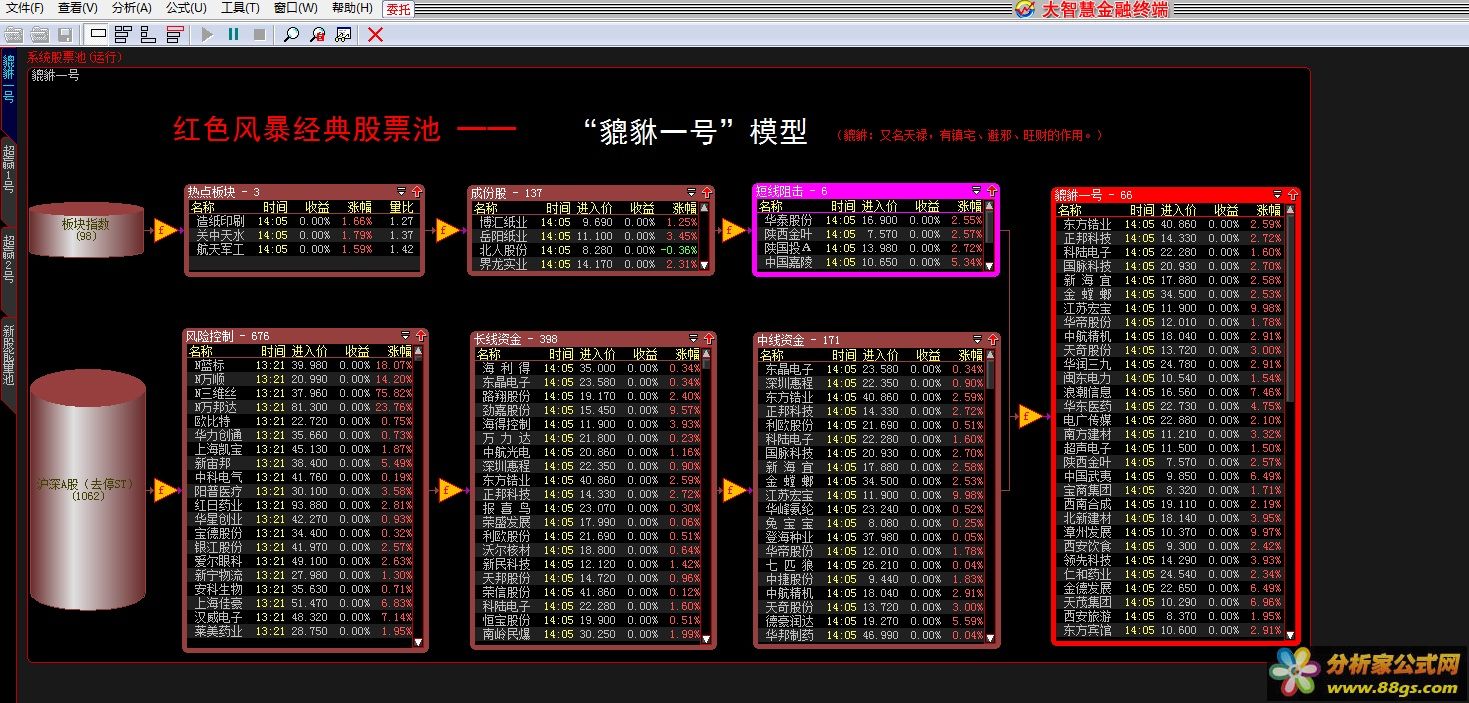
Task: Select the single-box layout toolbar icon
Action: [97, 34]
